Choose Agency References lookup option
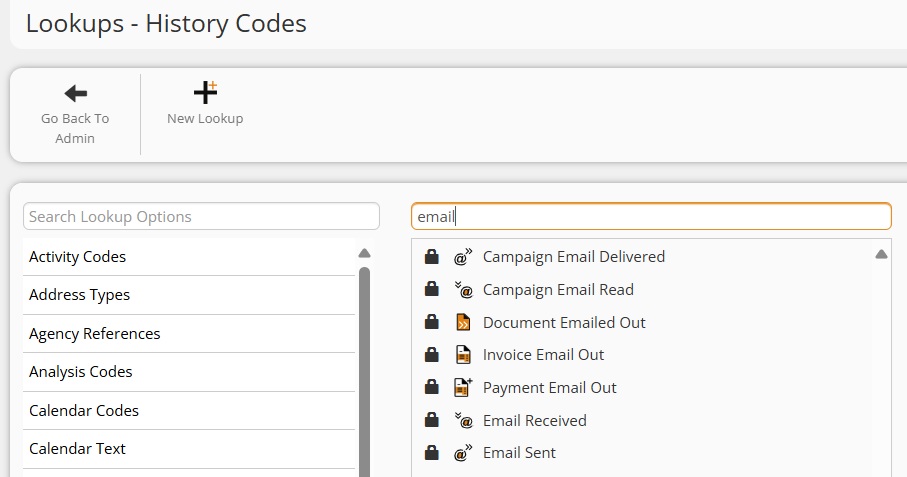907x477 pixels. [189, 334]
